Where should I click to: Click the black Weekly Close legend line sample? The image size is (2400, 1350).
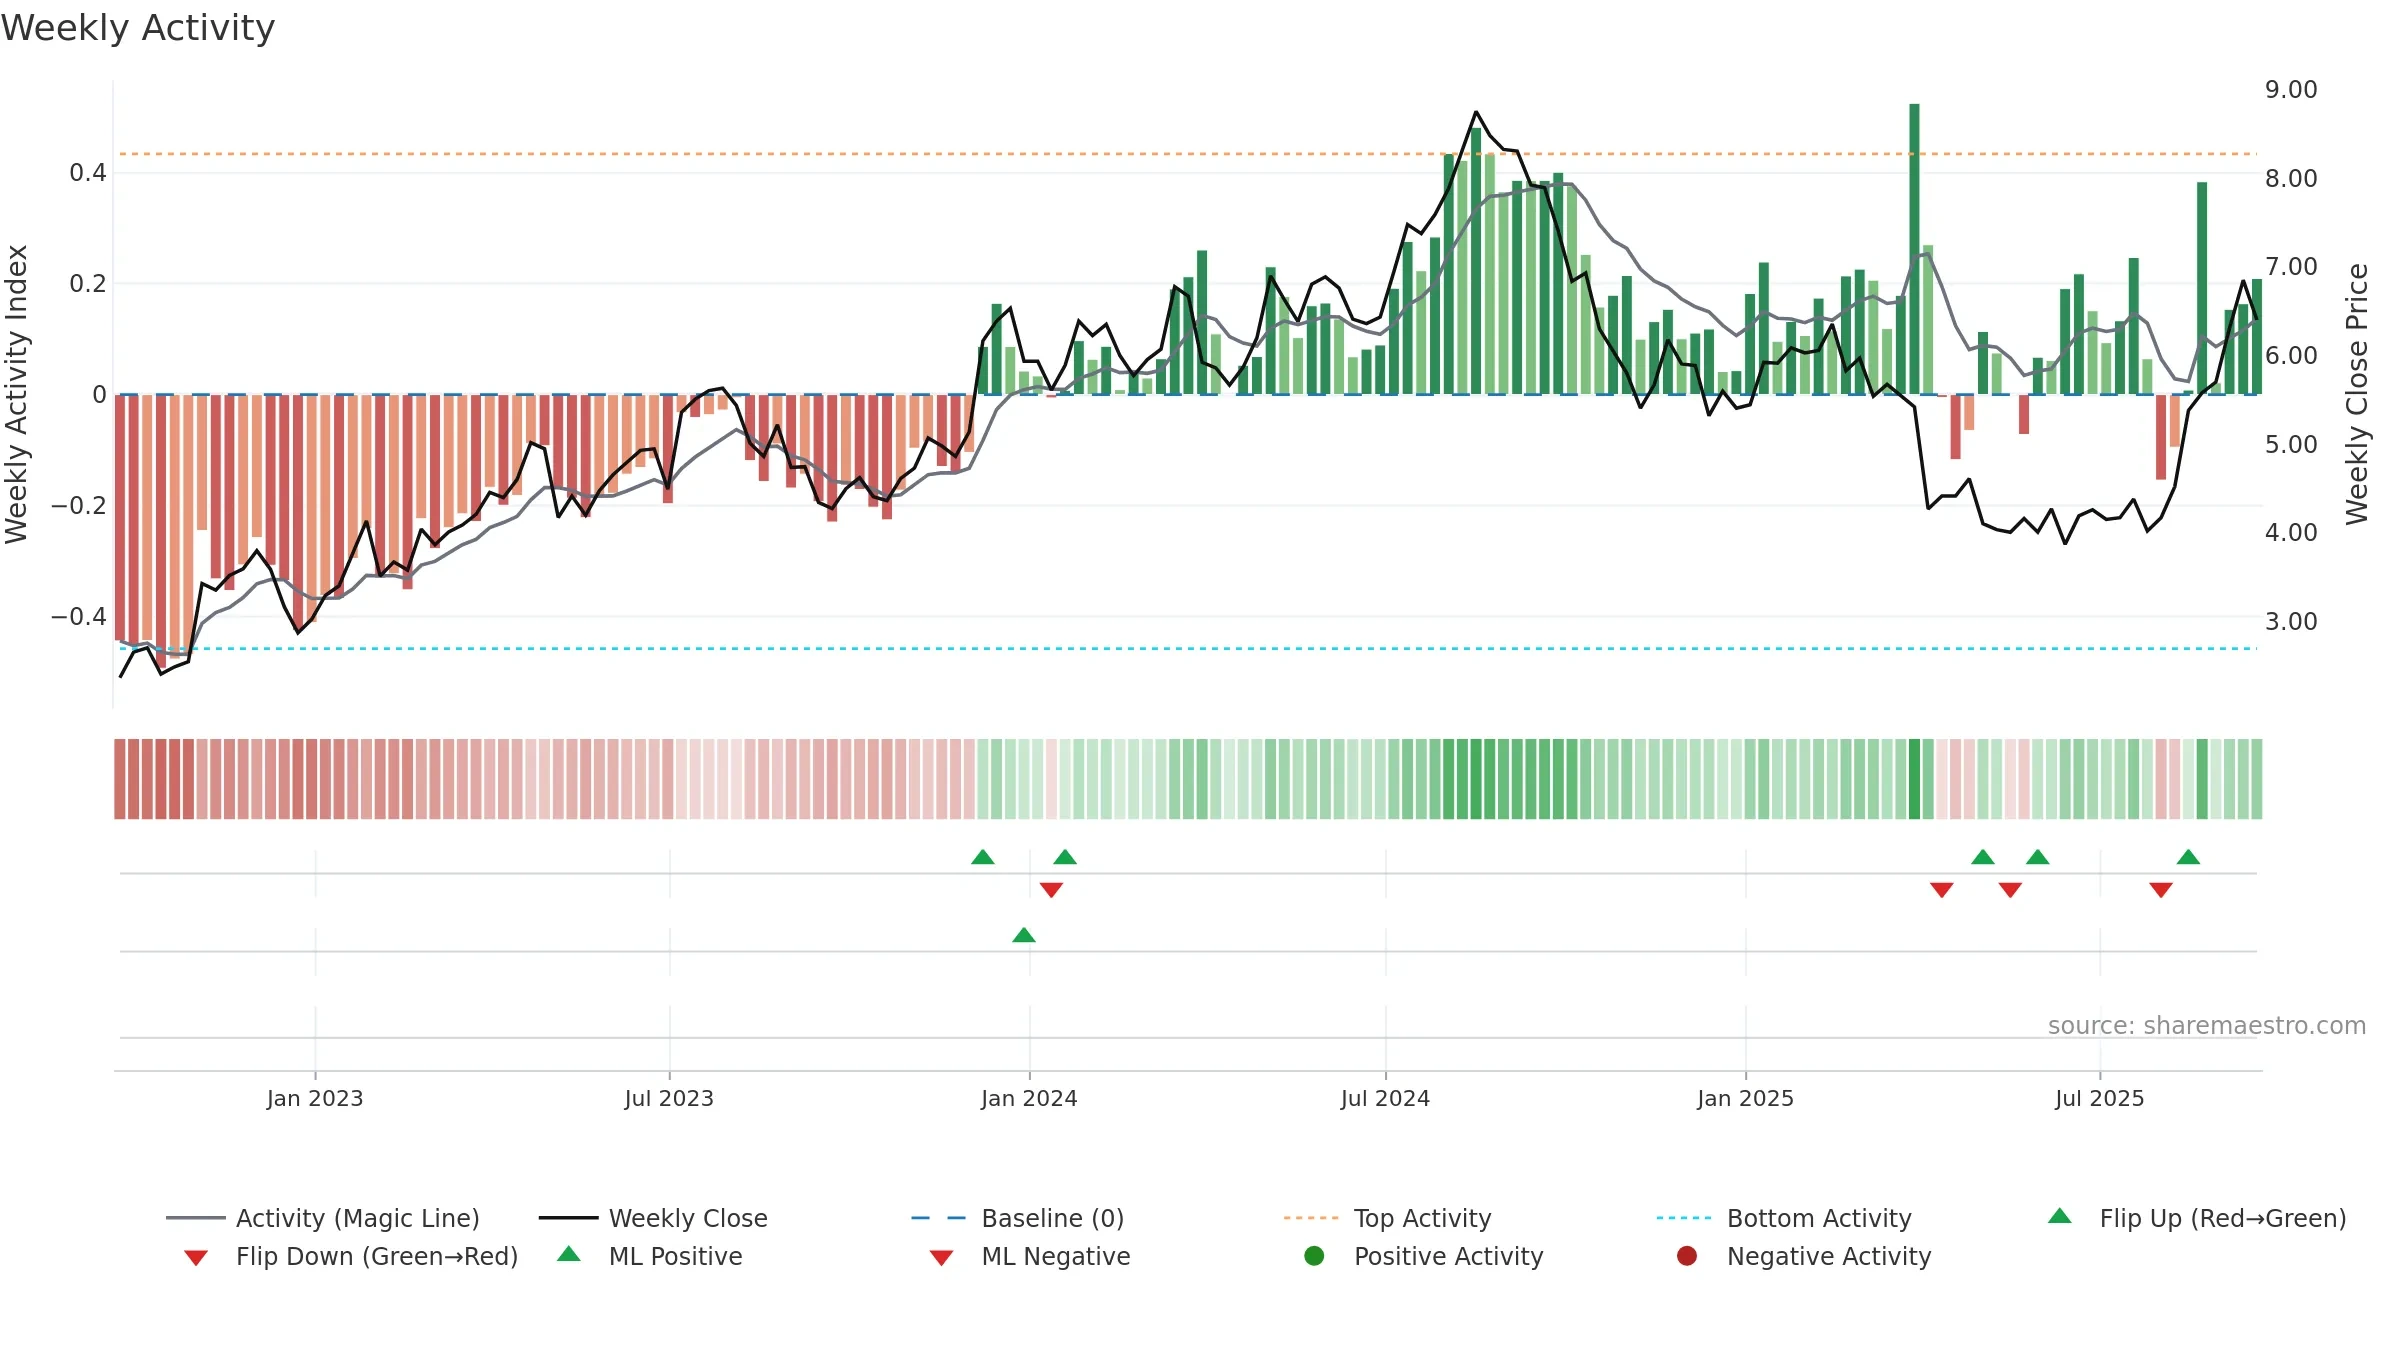click(568, 1218)
